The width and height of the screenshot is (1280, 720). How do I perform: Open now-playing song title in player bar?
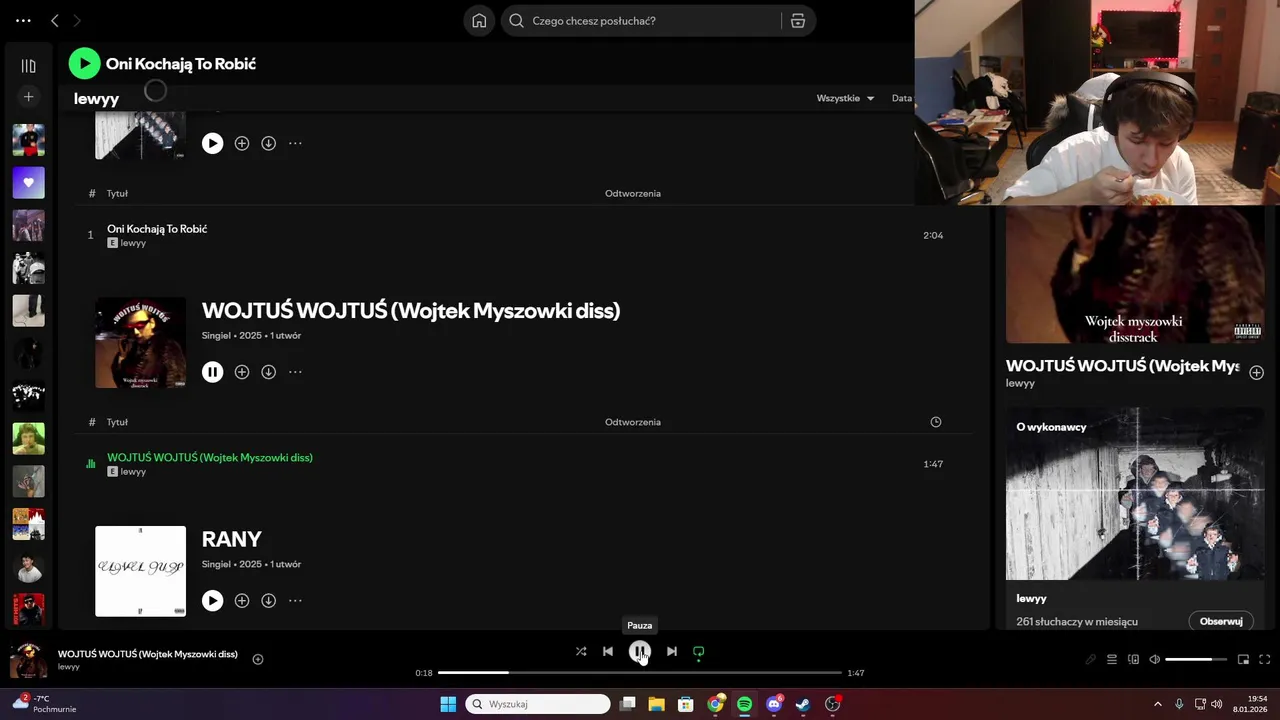coord(148,654)
